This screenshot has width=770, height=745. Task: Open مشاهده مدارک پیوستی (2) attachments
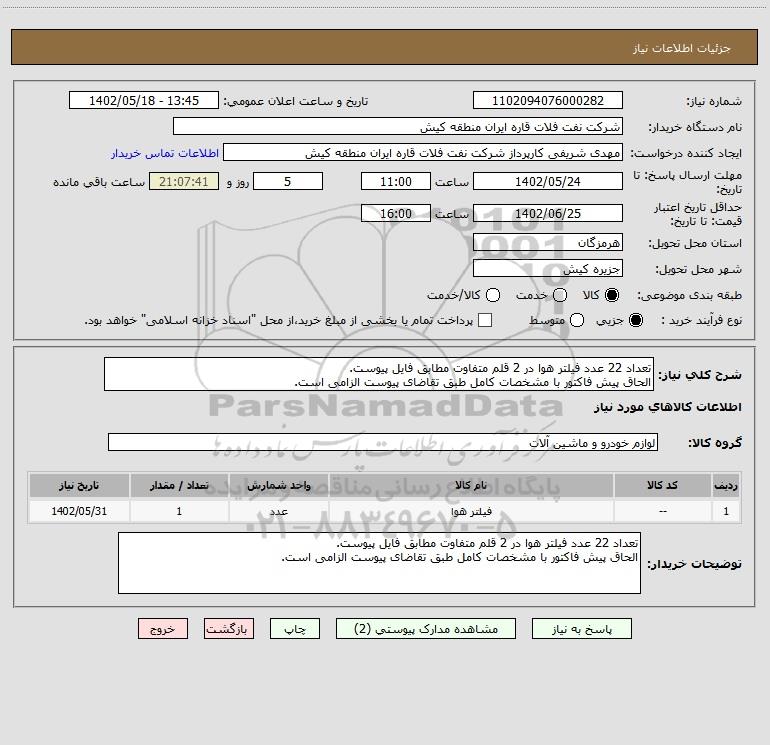(426, 629)
